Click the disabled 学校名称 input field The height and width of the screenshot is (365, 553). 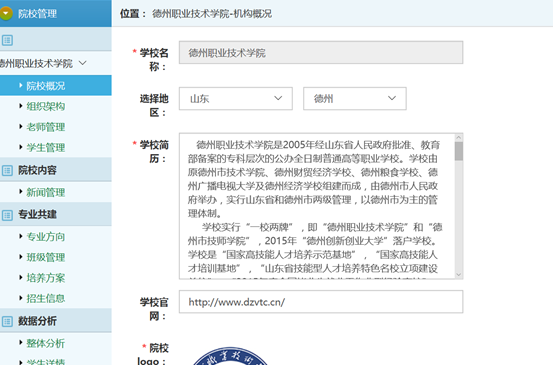click(x=321, y=53)
